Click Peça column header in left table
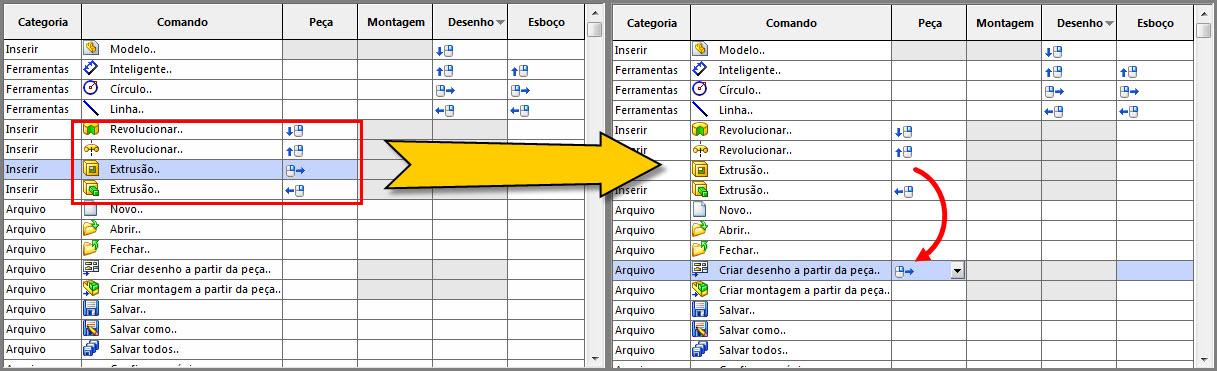1217x371 pixels. coord(320,21)
